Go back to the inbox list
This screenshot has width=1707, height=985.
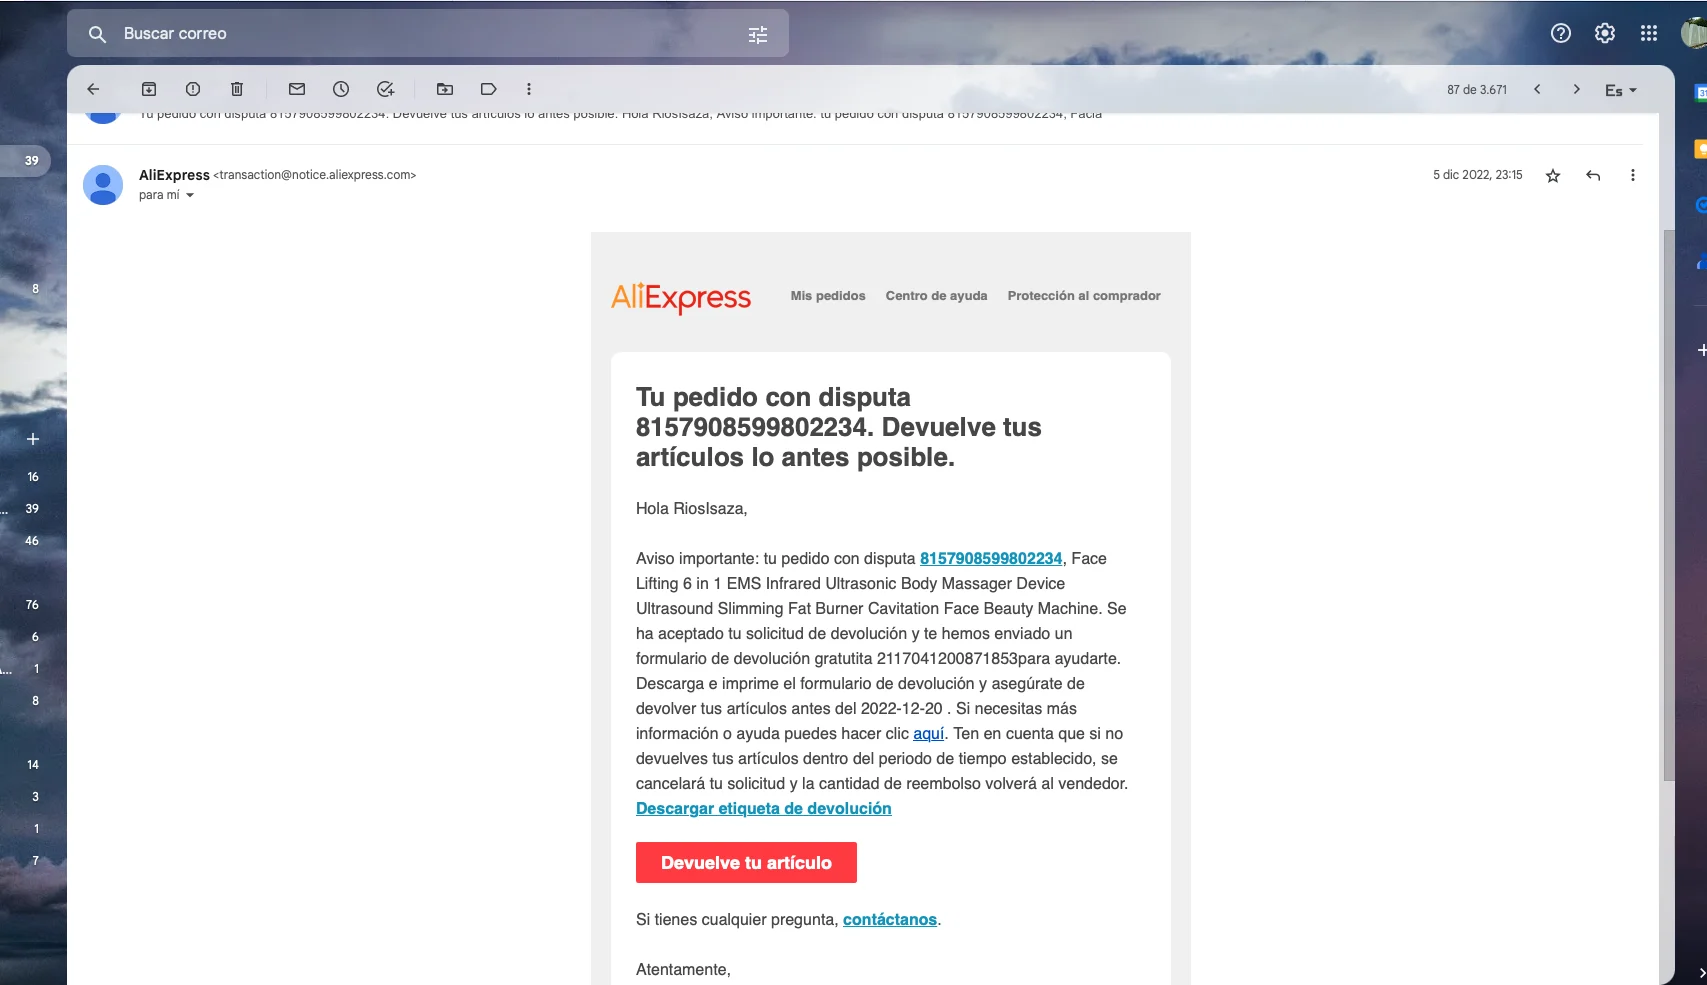click(93, 89)
